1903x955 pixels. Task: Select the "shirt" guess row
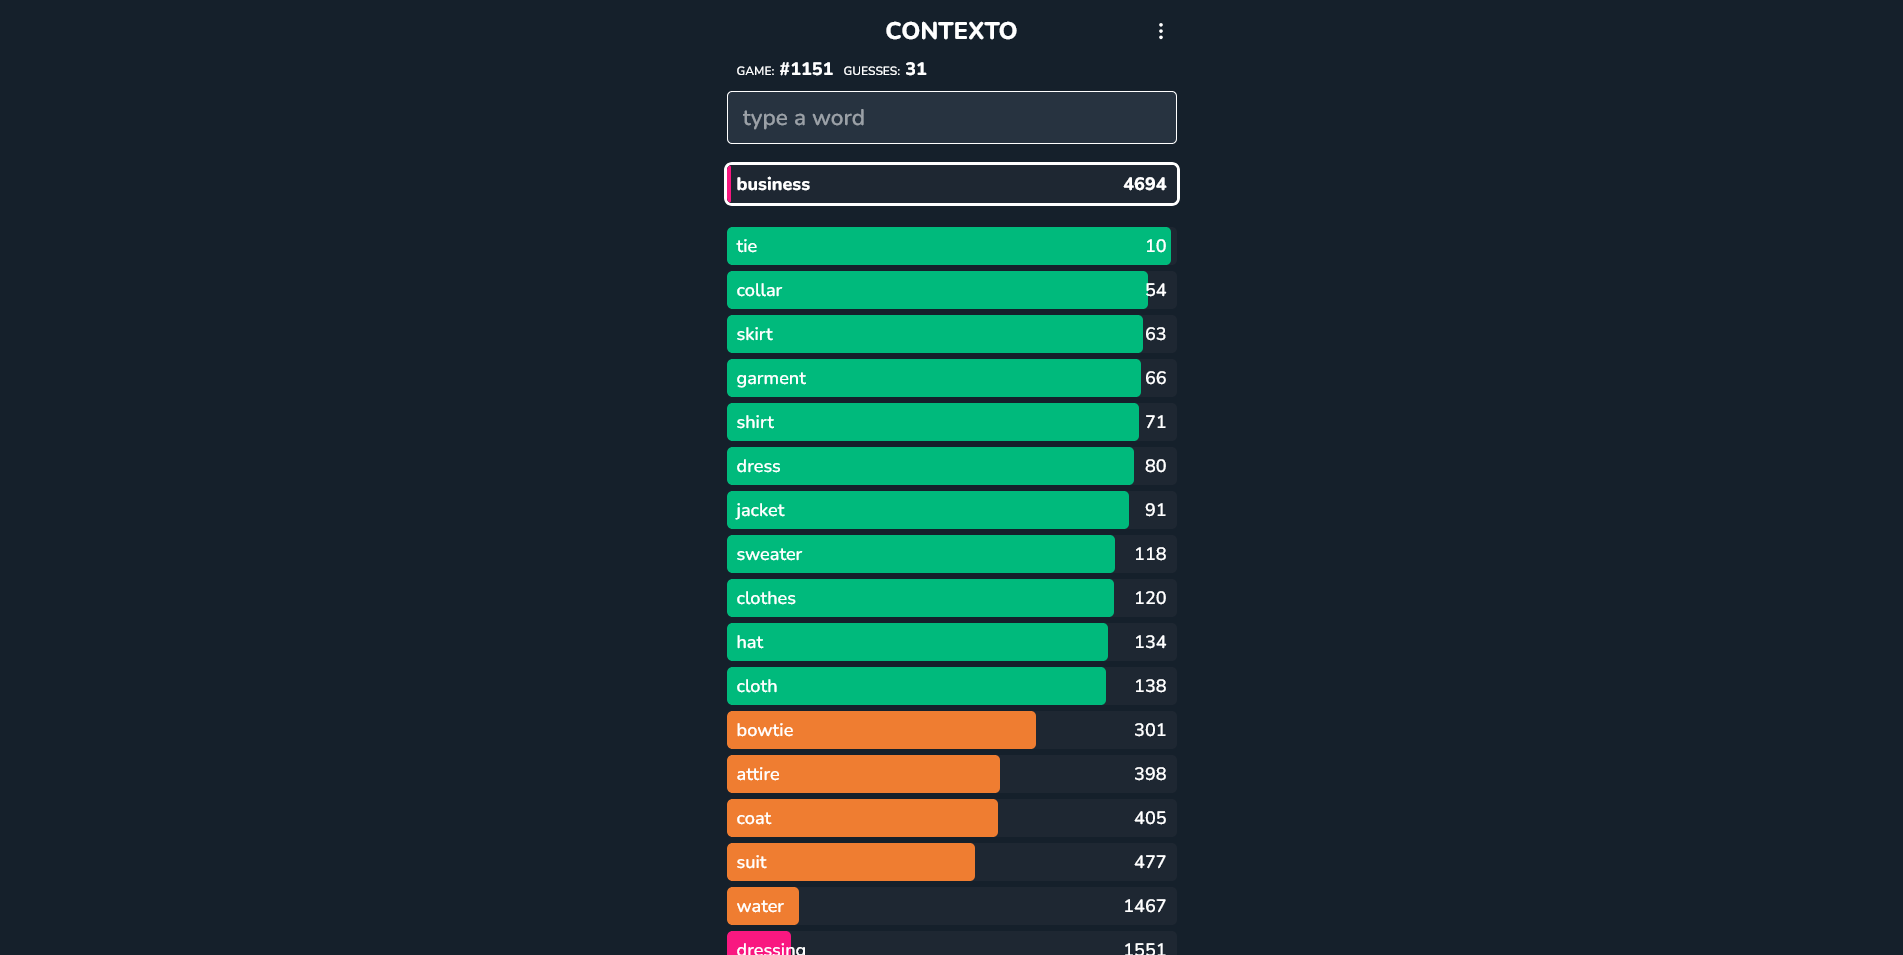click(951, 422)
